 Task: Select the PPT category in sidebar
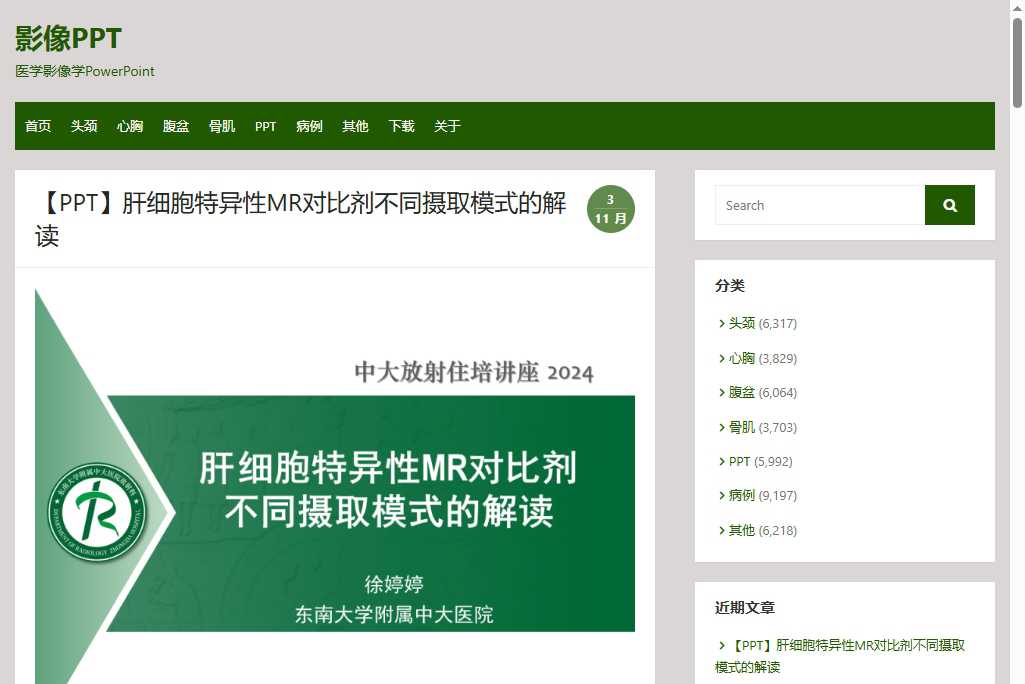[x=739, y=461]
